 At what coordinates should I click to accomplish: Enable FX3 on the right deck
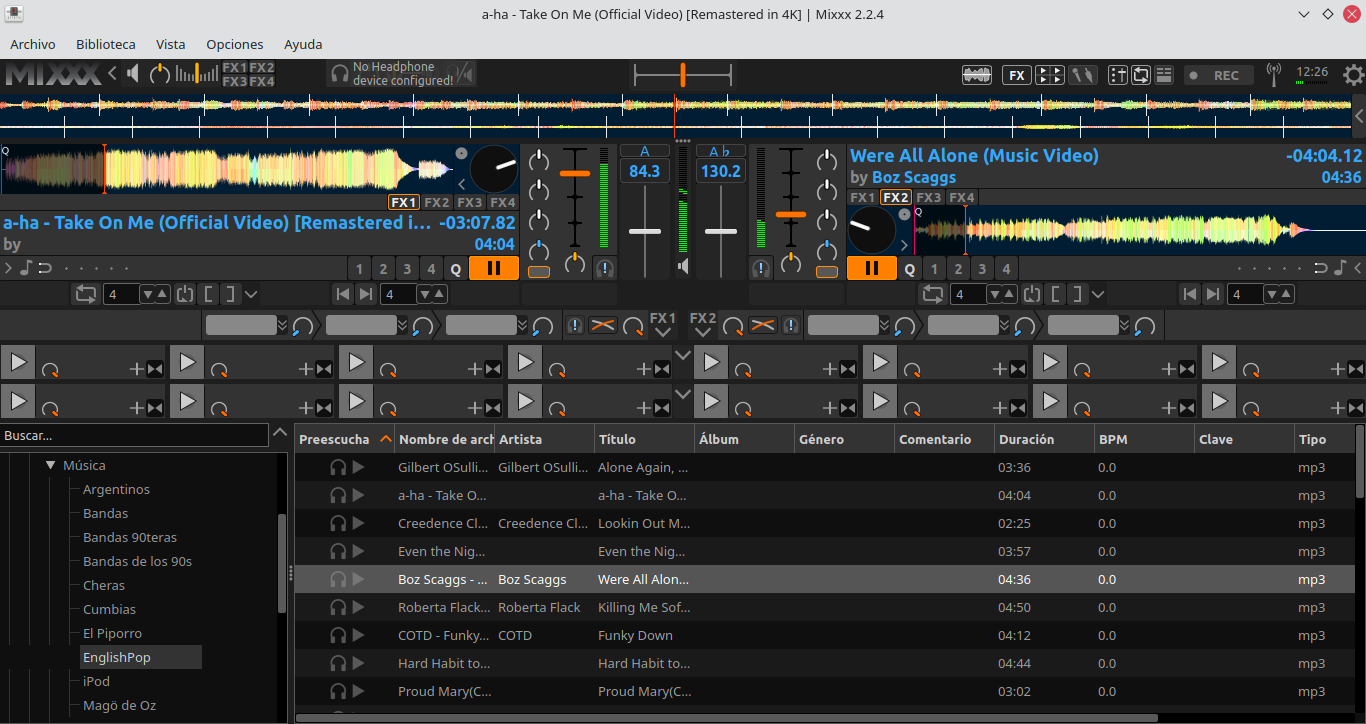coord(929,197)
